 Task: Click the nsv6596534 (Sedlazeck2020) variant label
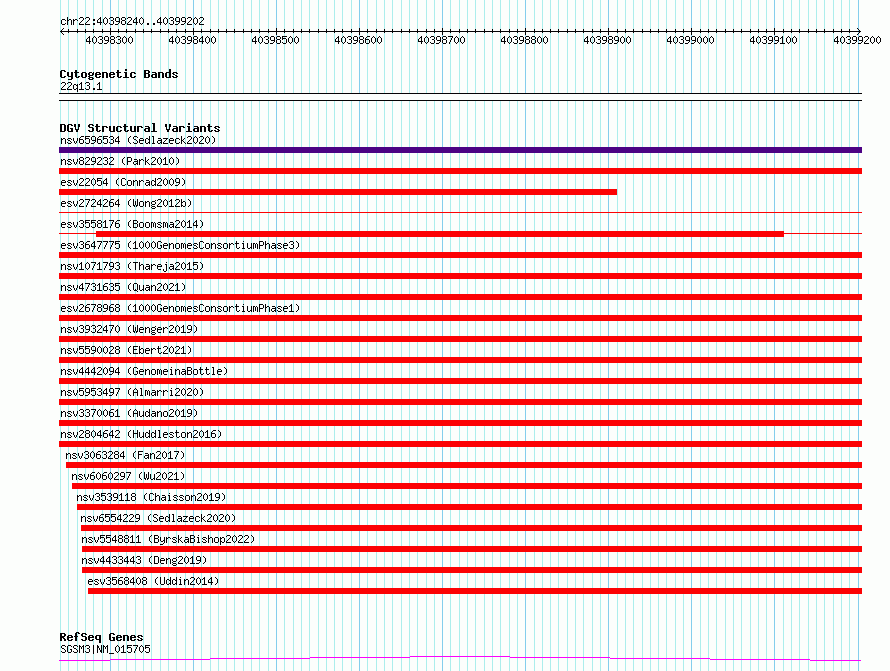click(x=138, y=140)
